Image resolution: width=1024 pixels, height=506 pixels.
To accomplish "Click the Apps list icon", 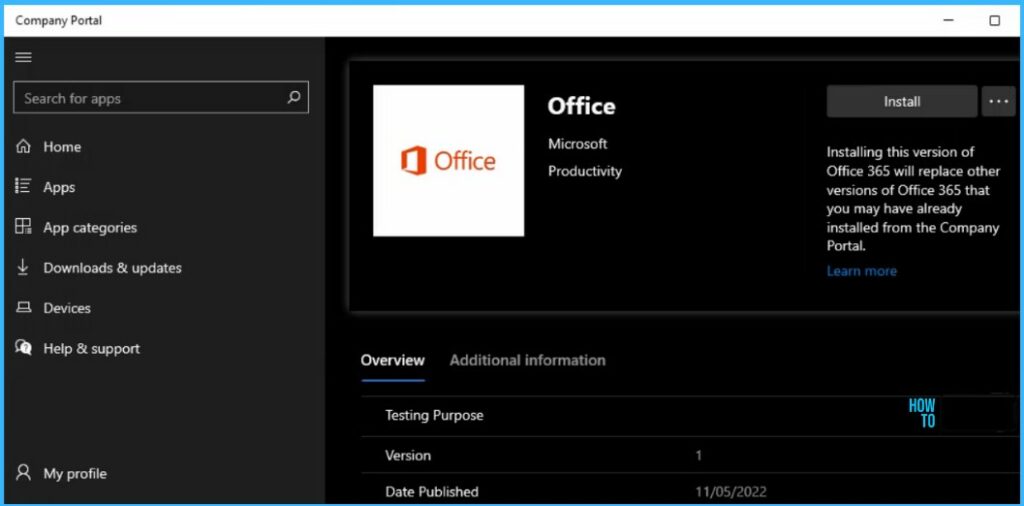I will (x=23, y=187).
